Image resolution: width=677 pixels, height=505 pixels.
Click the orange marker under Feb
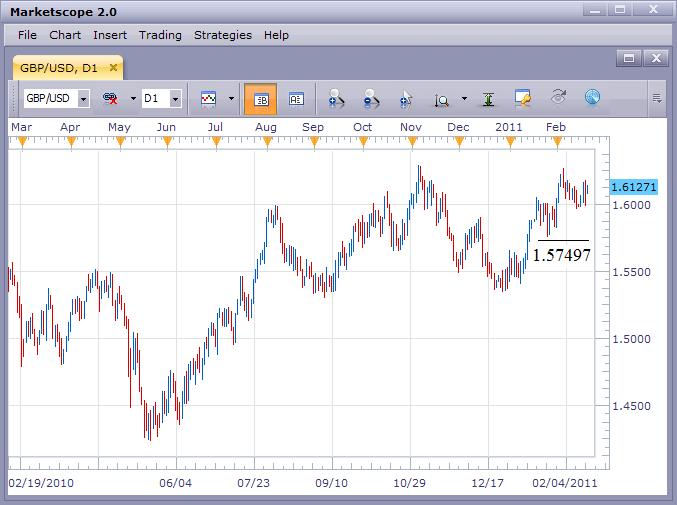click(x=557, y=141)
